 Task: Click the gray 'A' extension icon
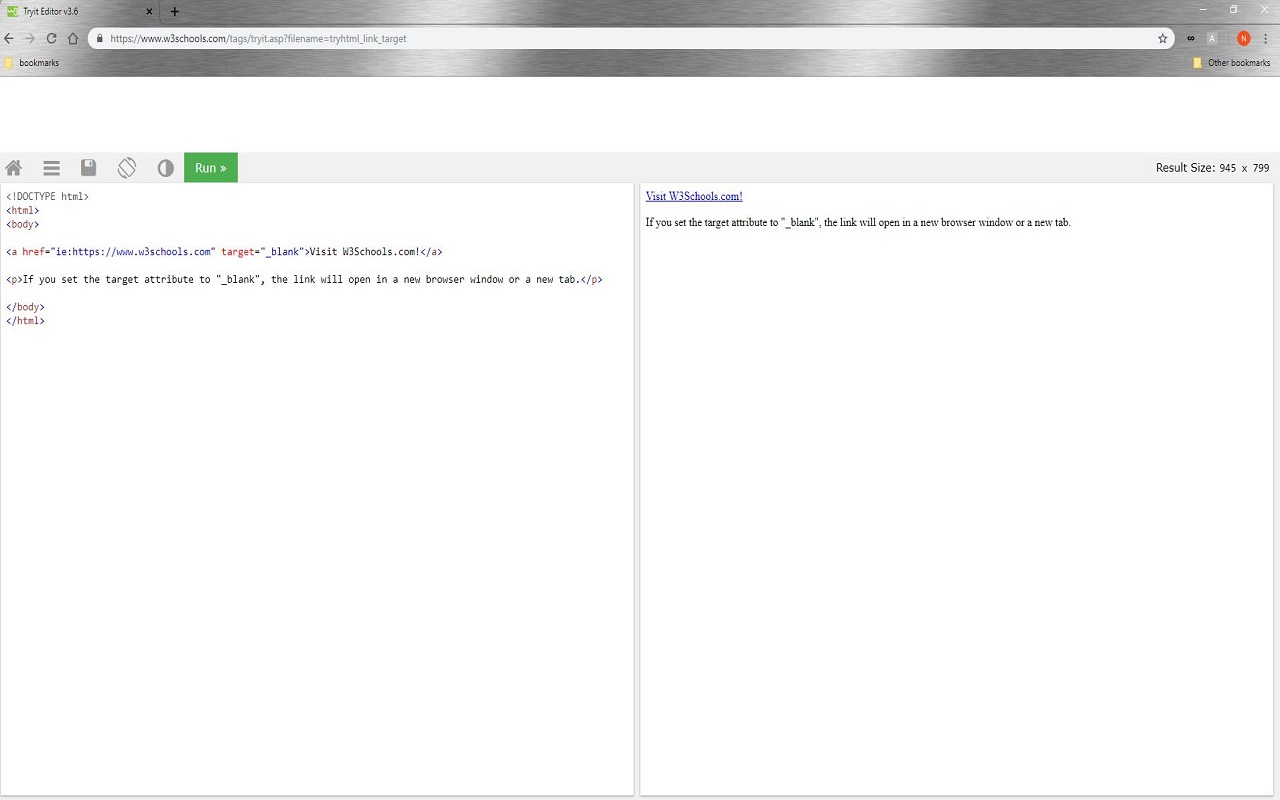pyautogui.click(x=1212, y=38)
